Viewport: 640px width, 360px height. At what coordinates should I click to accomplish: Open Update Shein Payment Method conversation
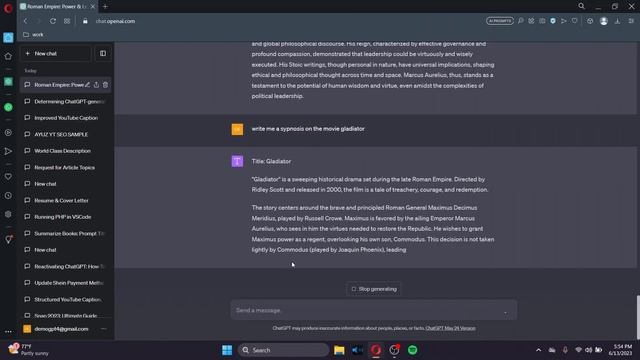coord(65,283)
